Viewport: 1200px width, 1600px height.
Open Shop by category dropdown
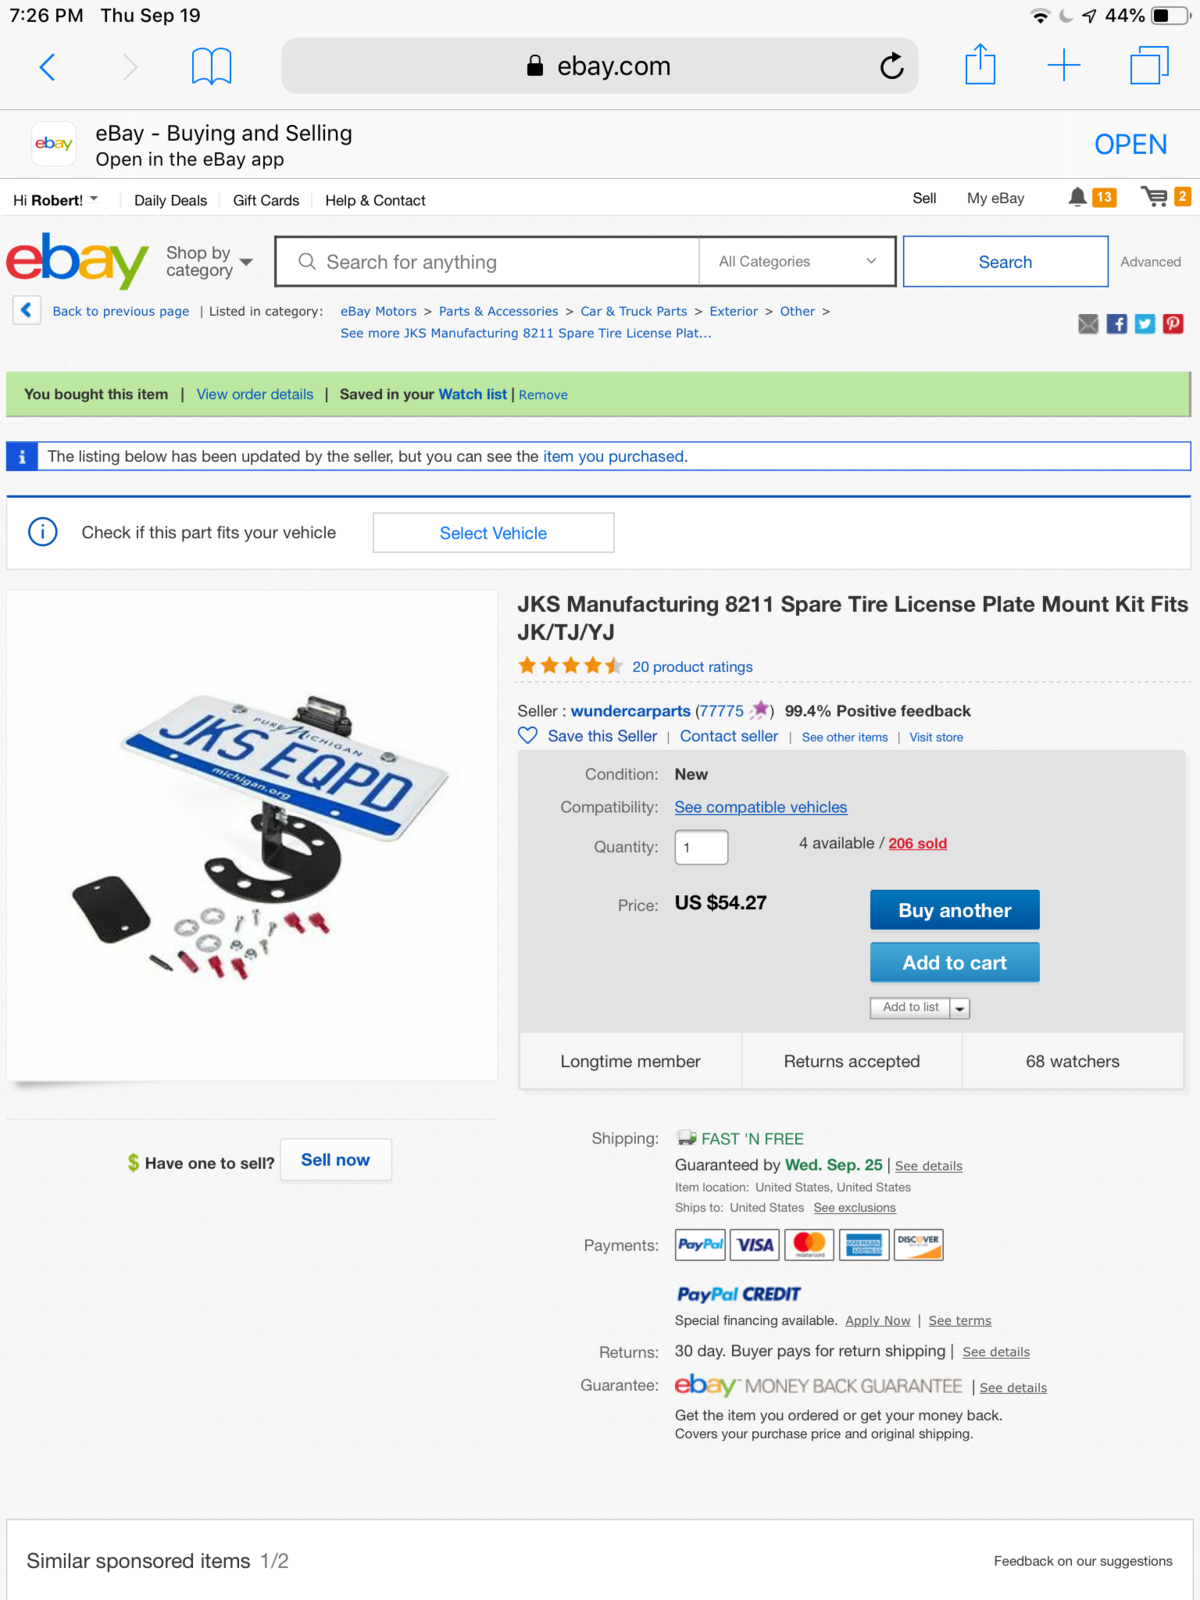point(209,262)
